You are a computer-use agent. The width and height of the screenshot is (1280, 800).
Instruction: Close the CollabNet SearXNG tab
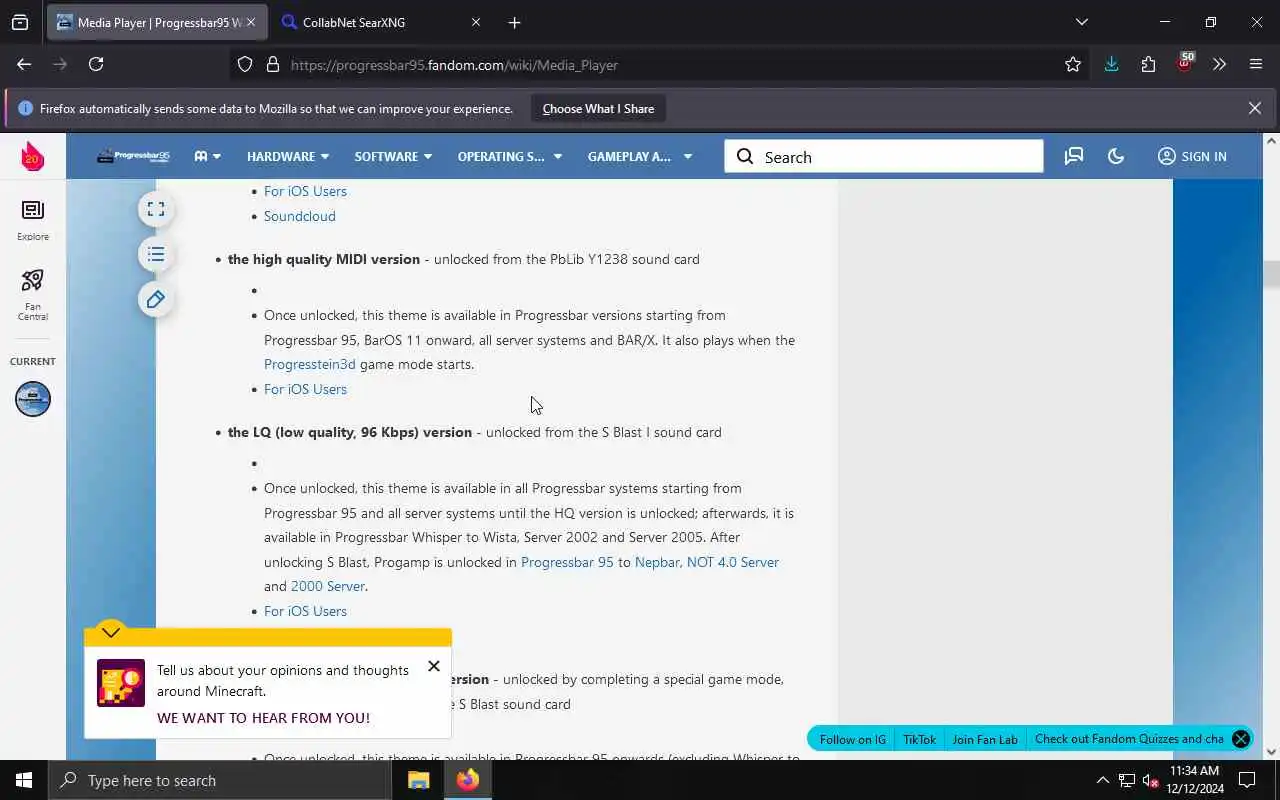click(x=476, y=22)
